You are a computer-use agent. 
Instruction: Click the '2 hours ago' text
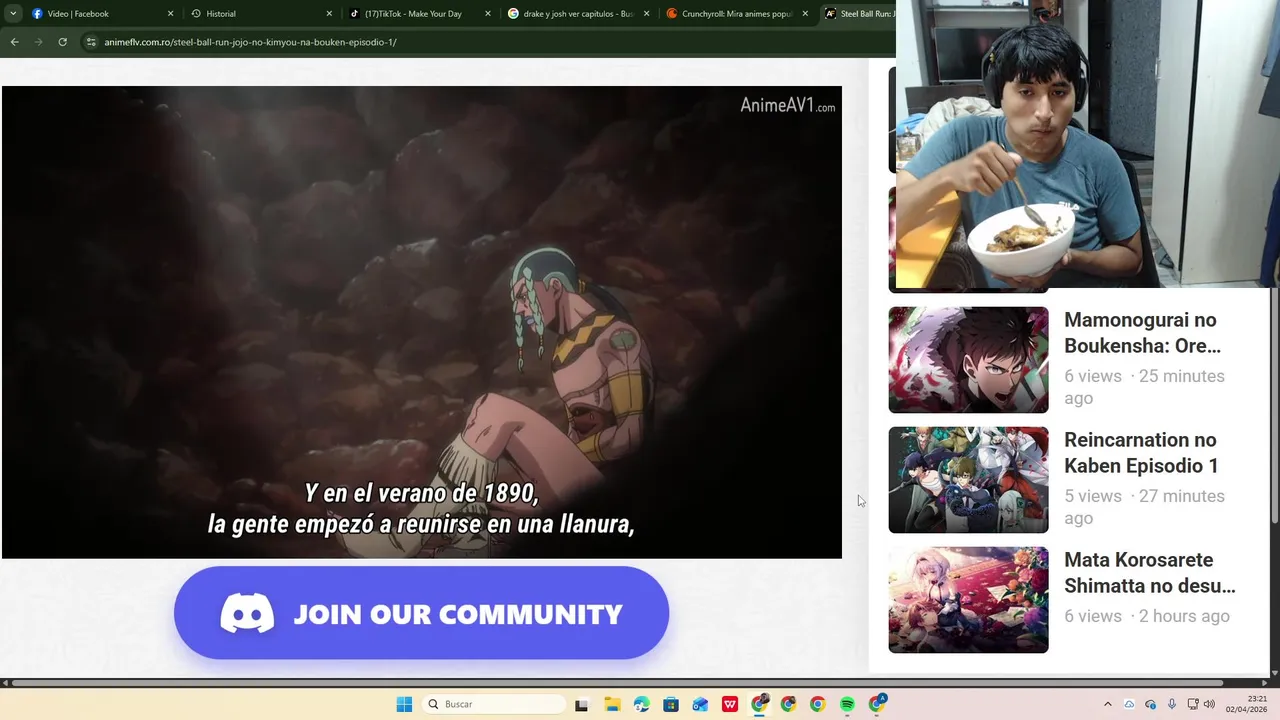click(x=1184, y=616)
